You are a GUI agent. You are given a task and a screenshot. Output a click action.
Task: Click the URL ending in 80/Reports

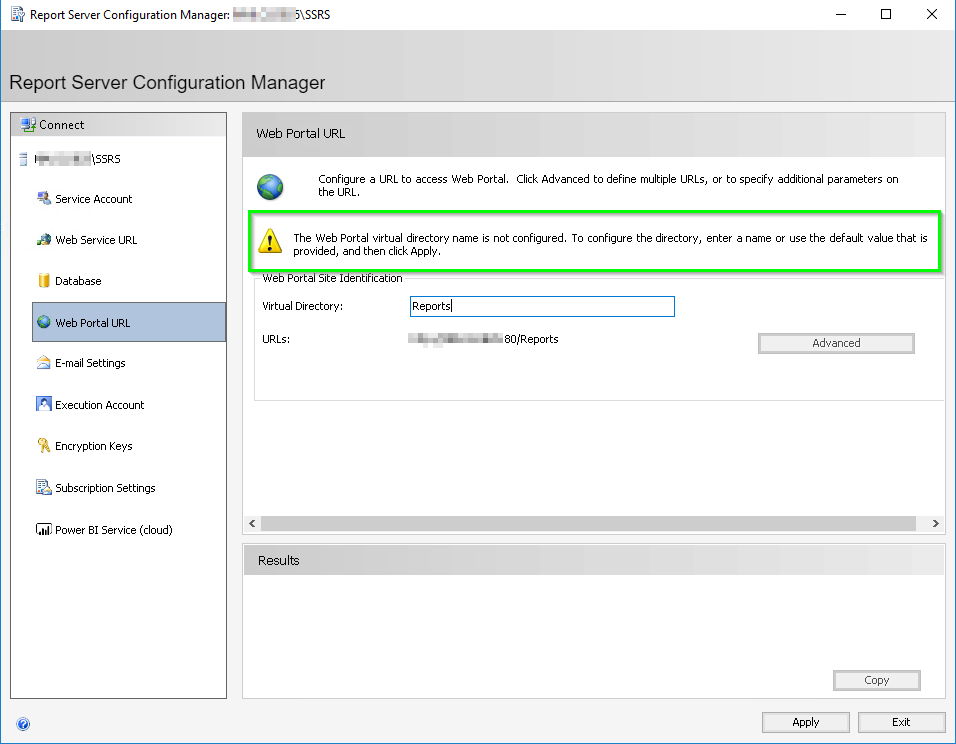click(x=483, y=339)
